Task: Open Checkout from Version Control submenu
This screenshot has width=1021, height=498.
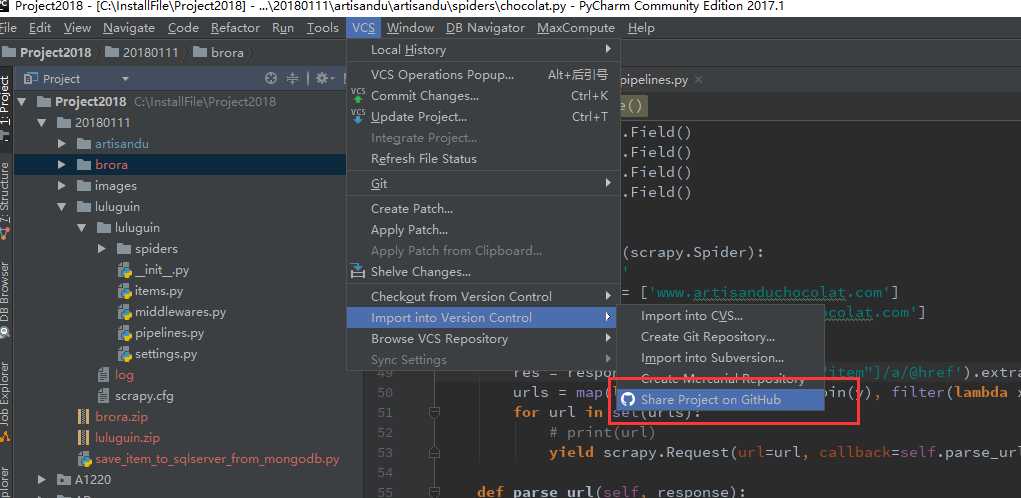Action: tap(483, 296)
